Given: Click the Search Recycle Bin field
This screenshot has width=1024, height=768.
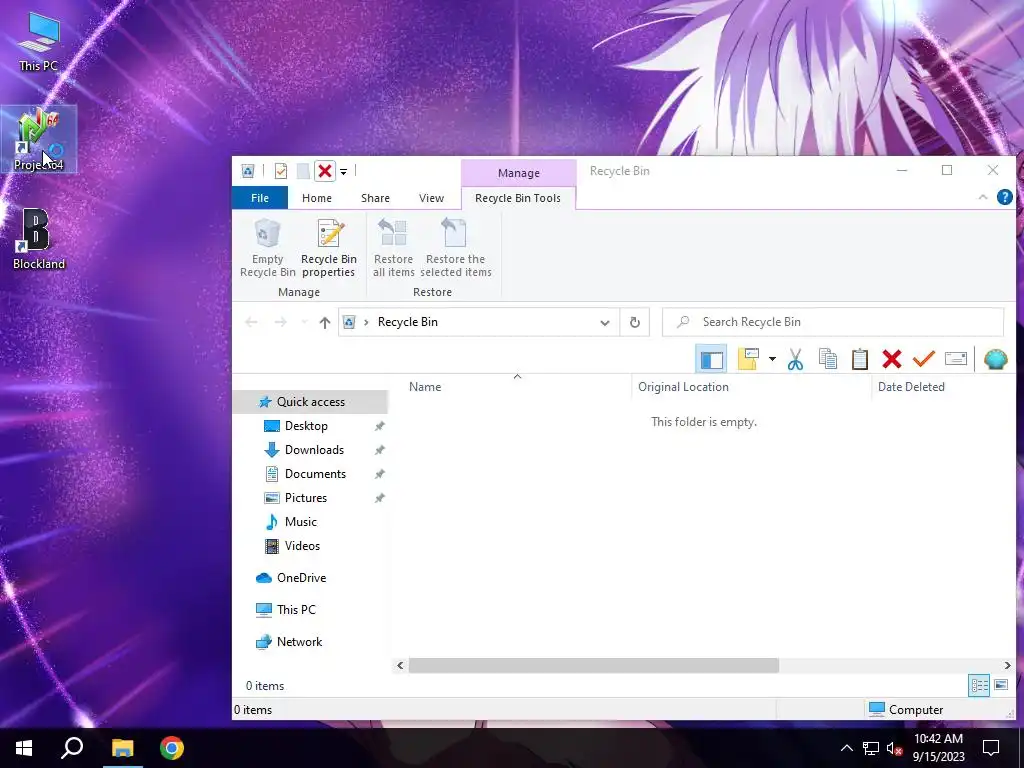Looking at the screenshot, I should pos(833,322).
